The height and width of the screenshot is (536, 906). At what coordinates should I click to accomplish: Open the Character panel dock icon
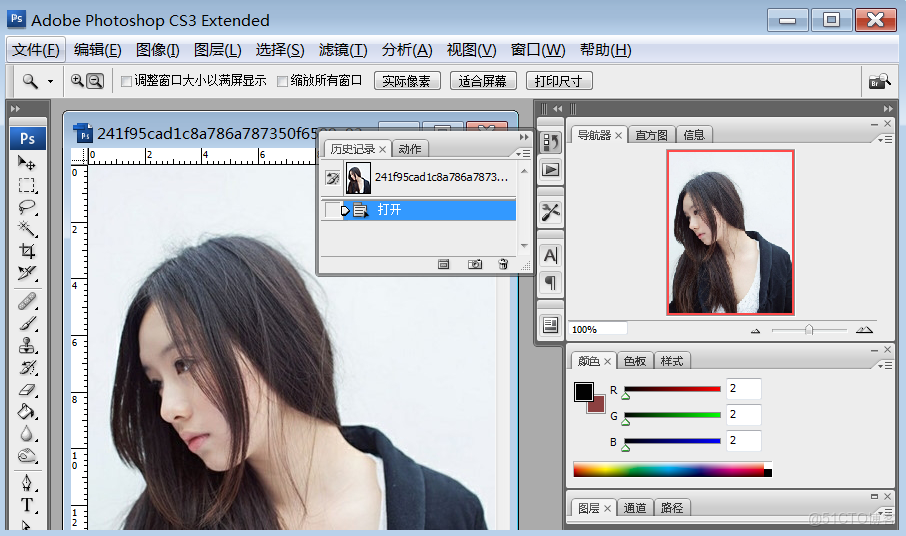coord(550,255)
